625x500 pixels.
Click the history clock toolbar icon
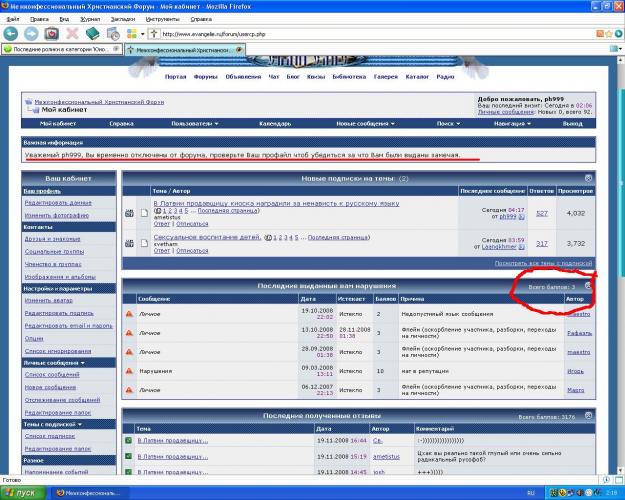(x=113, y=33)
